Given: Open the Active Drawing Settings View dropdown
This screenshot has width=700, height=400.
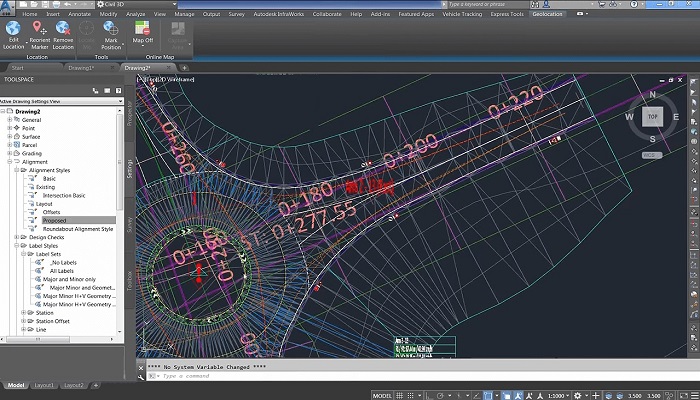Looking at the screenshot, I should click(x=120, y=101).
